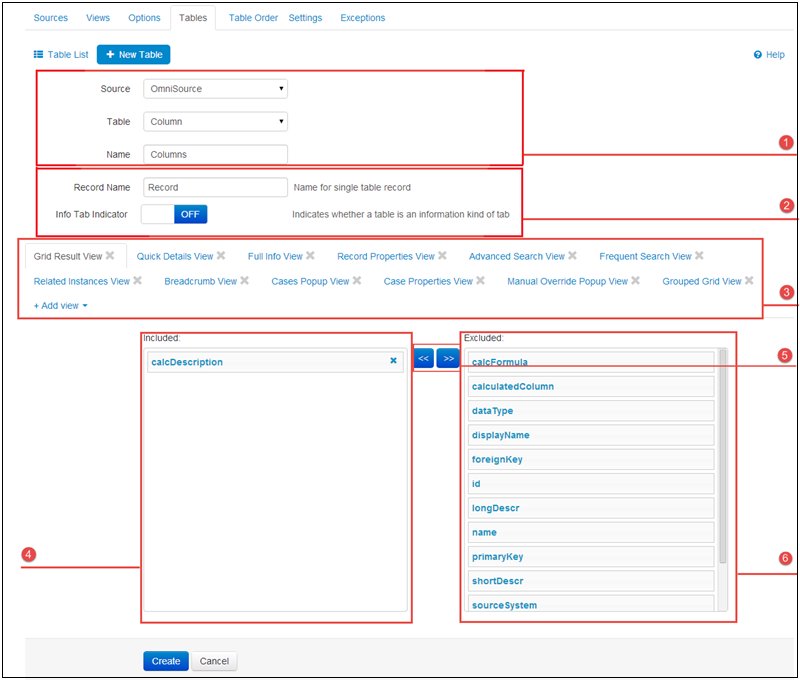Expand the Table dropdown
Image resolution: width=800 pixels, height=680 pixels.
click(x=215, y=122)
